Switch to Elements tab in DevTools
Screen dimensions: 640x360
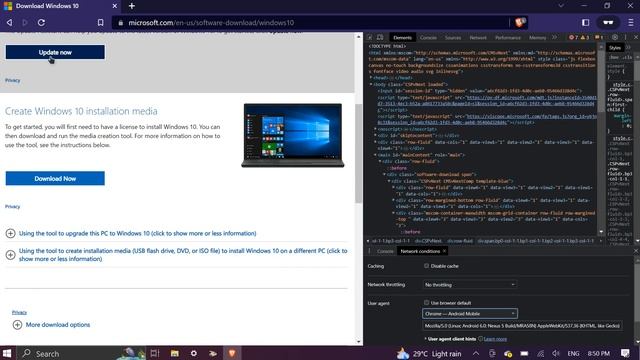tap(402, 38)
